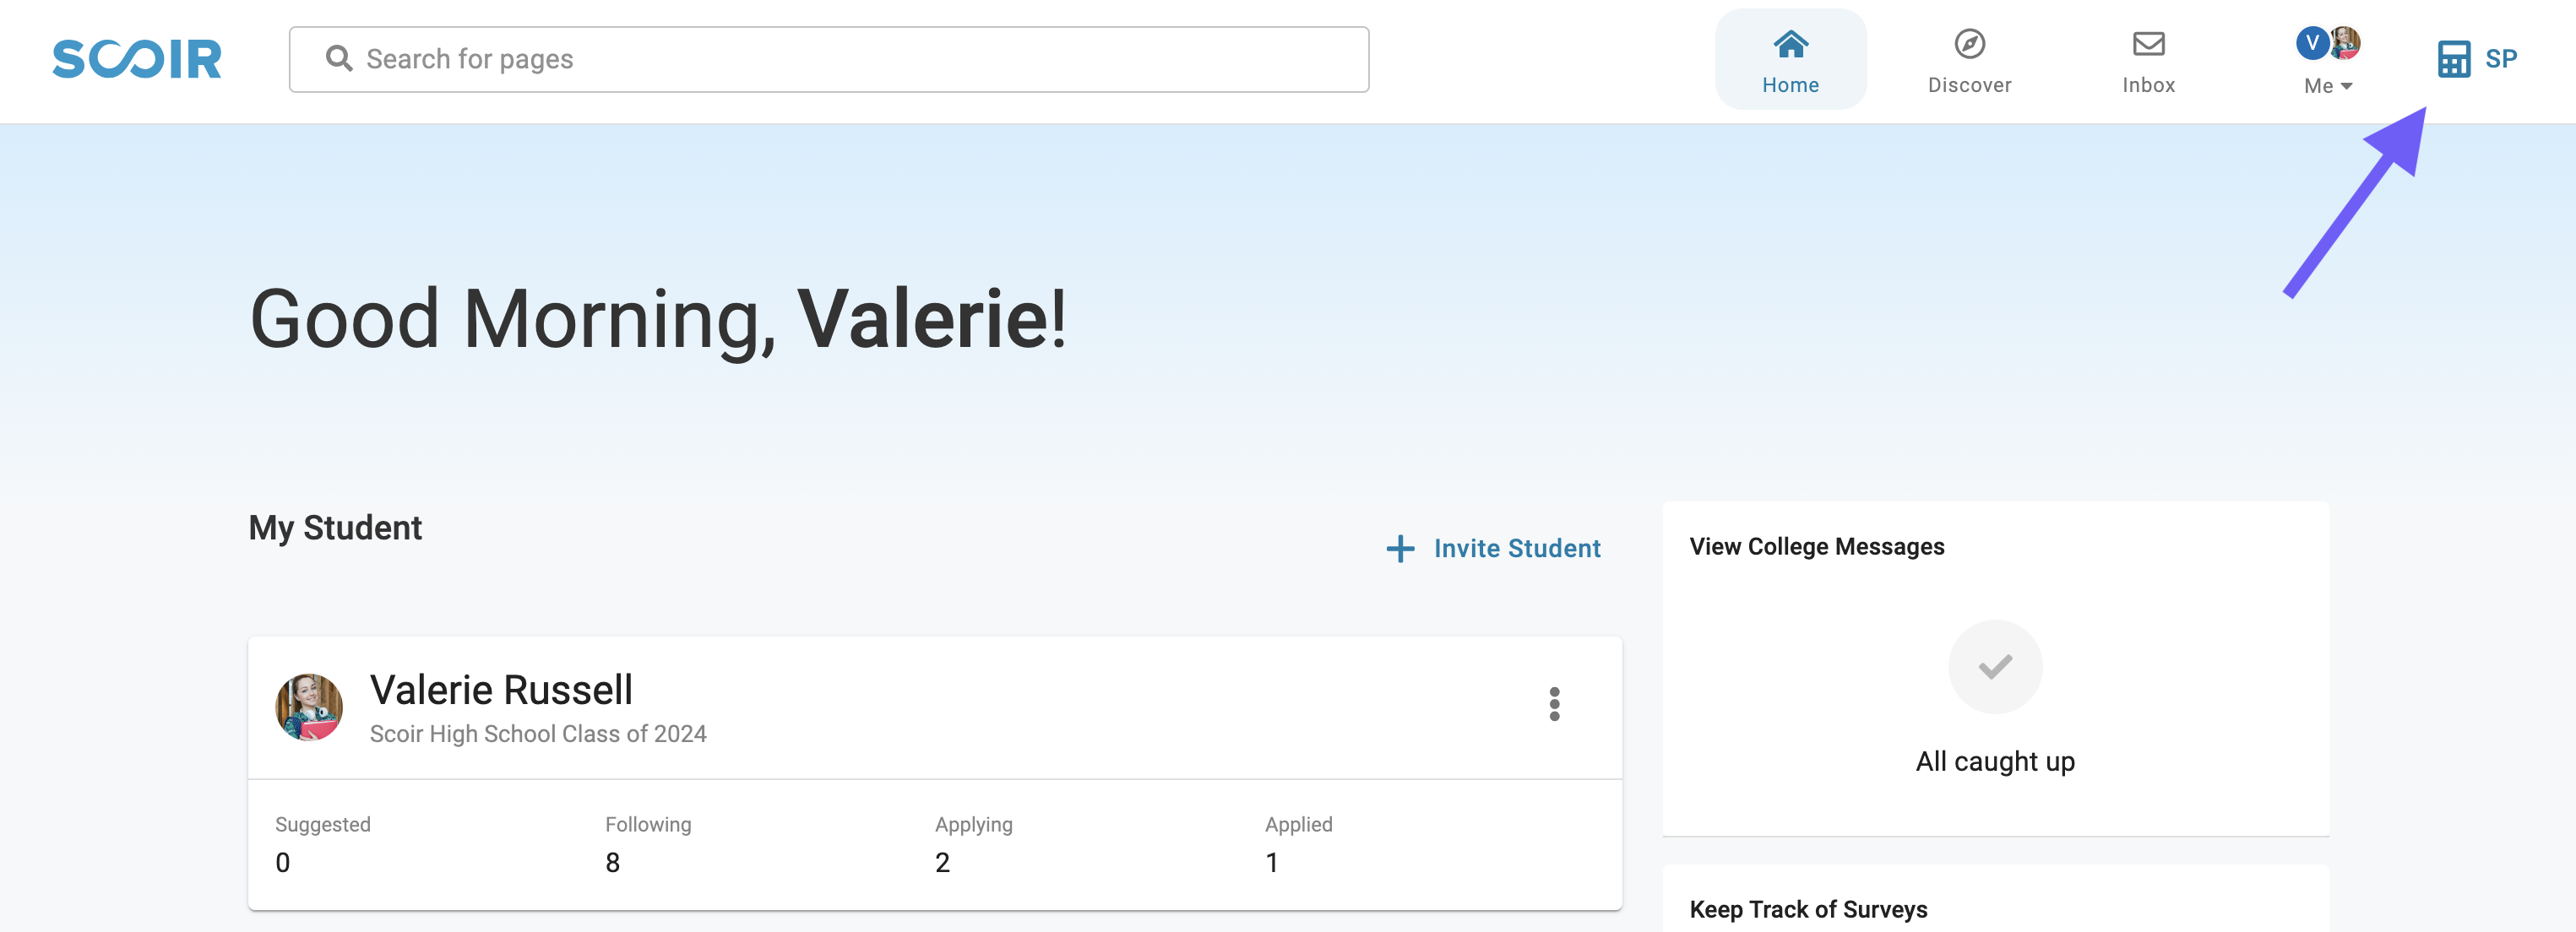Open the View College Messages card
This screenshot has width=2576, height=932.
(1995, 668)
